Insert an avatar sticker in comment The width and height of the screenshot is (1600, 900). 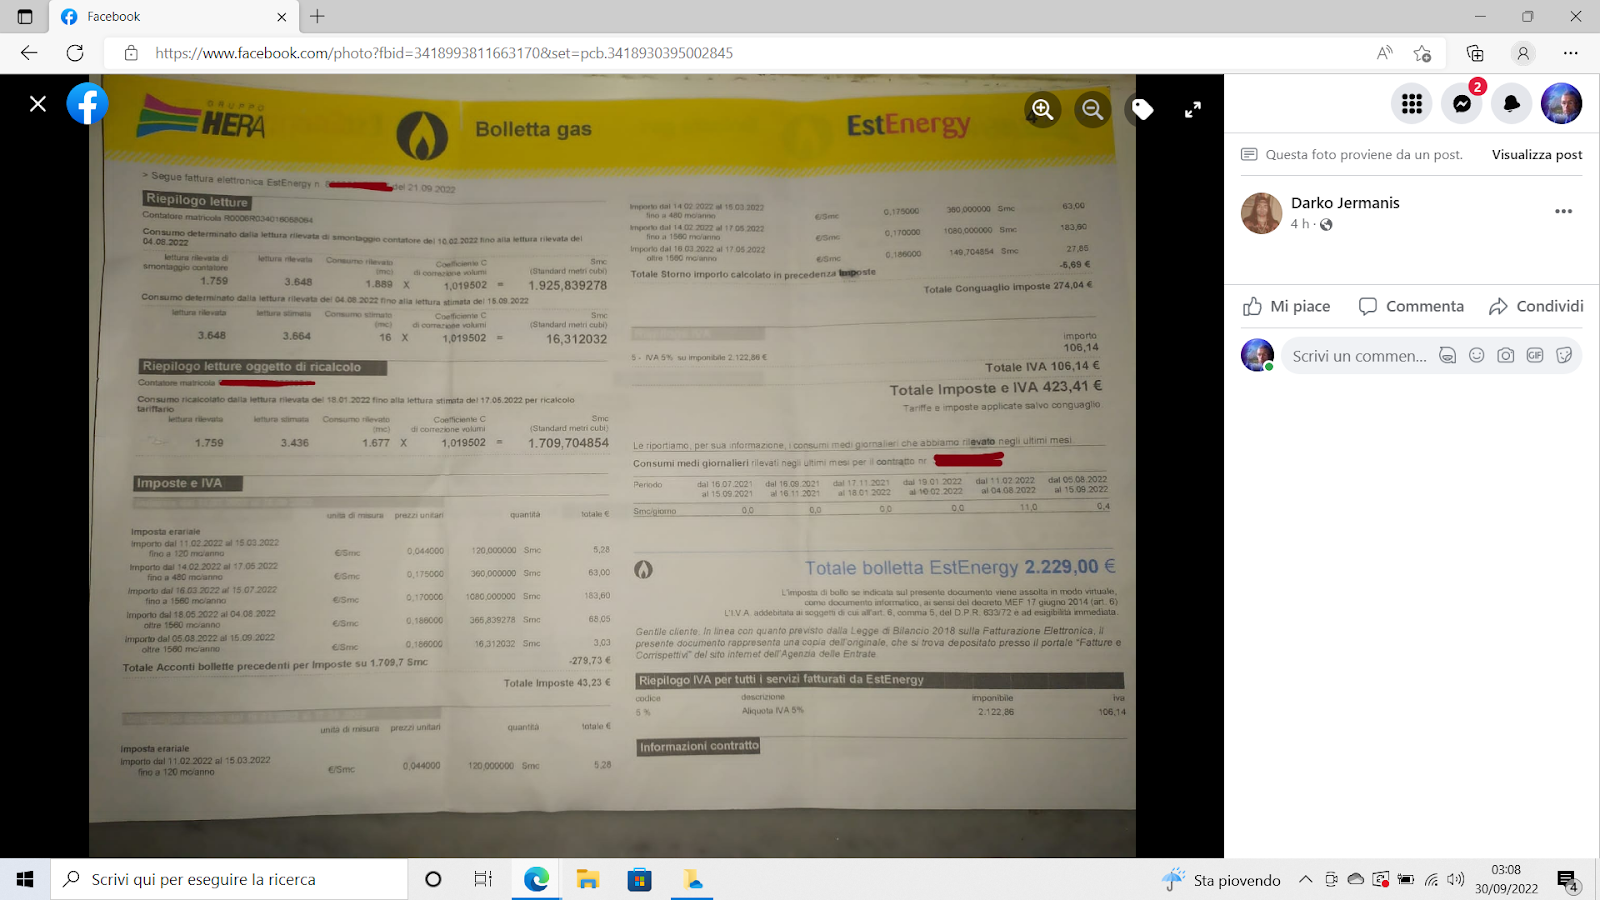(x=1447, y=356)
